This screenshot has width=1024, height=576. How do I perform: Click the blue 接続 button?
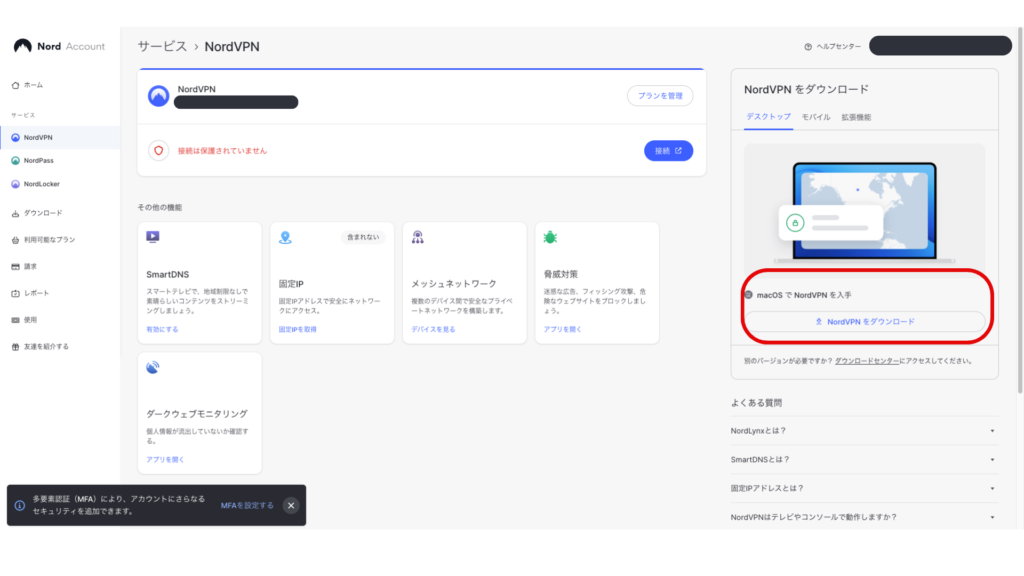[668, 151]
